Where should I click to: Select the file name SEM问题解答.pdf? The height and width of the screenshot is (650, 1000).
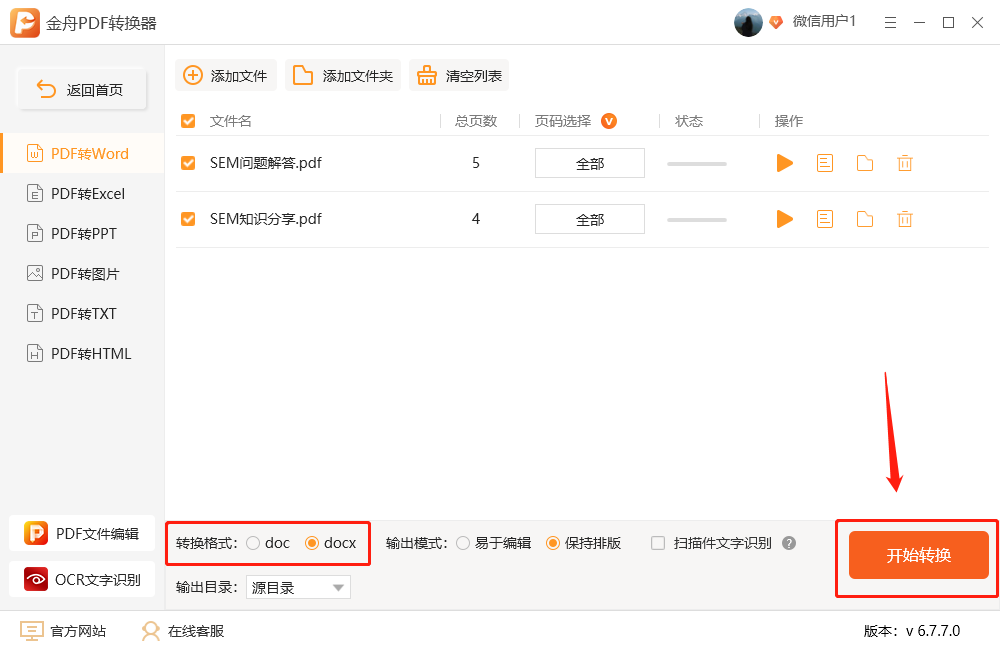(266, 163)
